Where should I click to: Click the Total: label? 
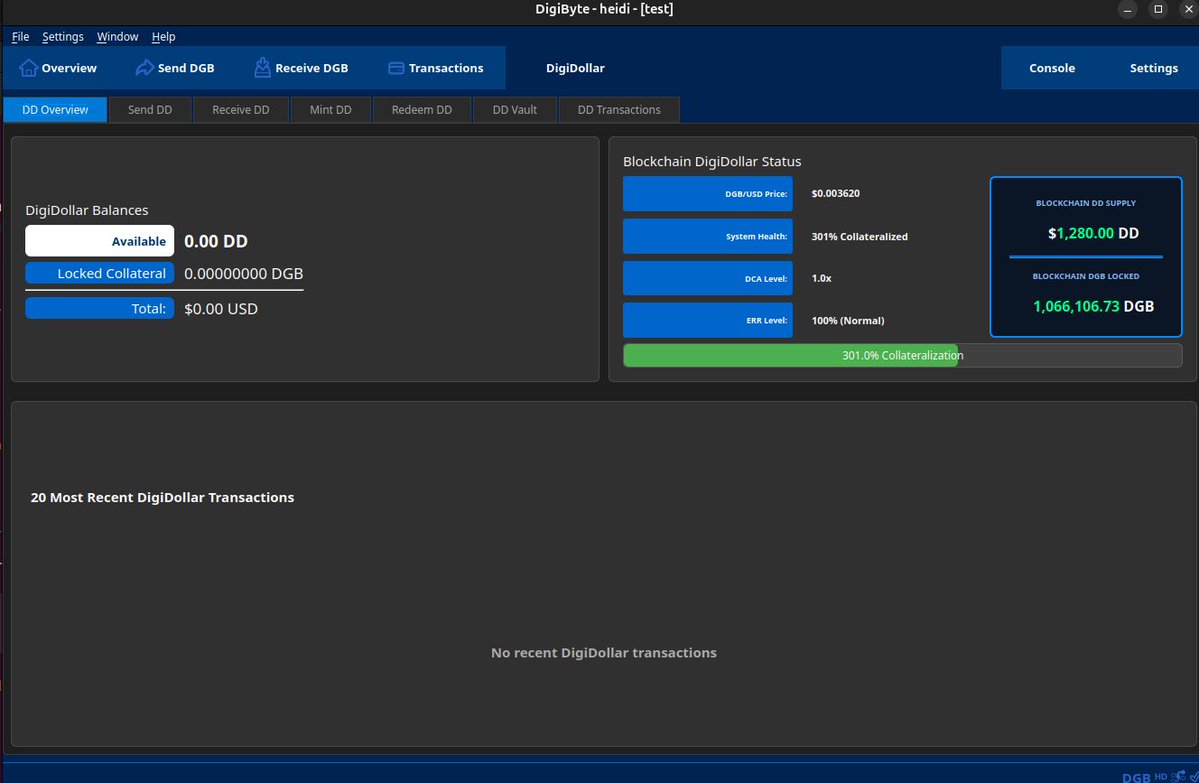click(x=99, y=308)
